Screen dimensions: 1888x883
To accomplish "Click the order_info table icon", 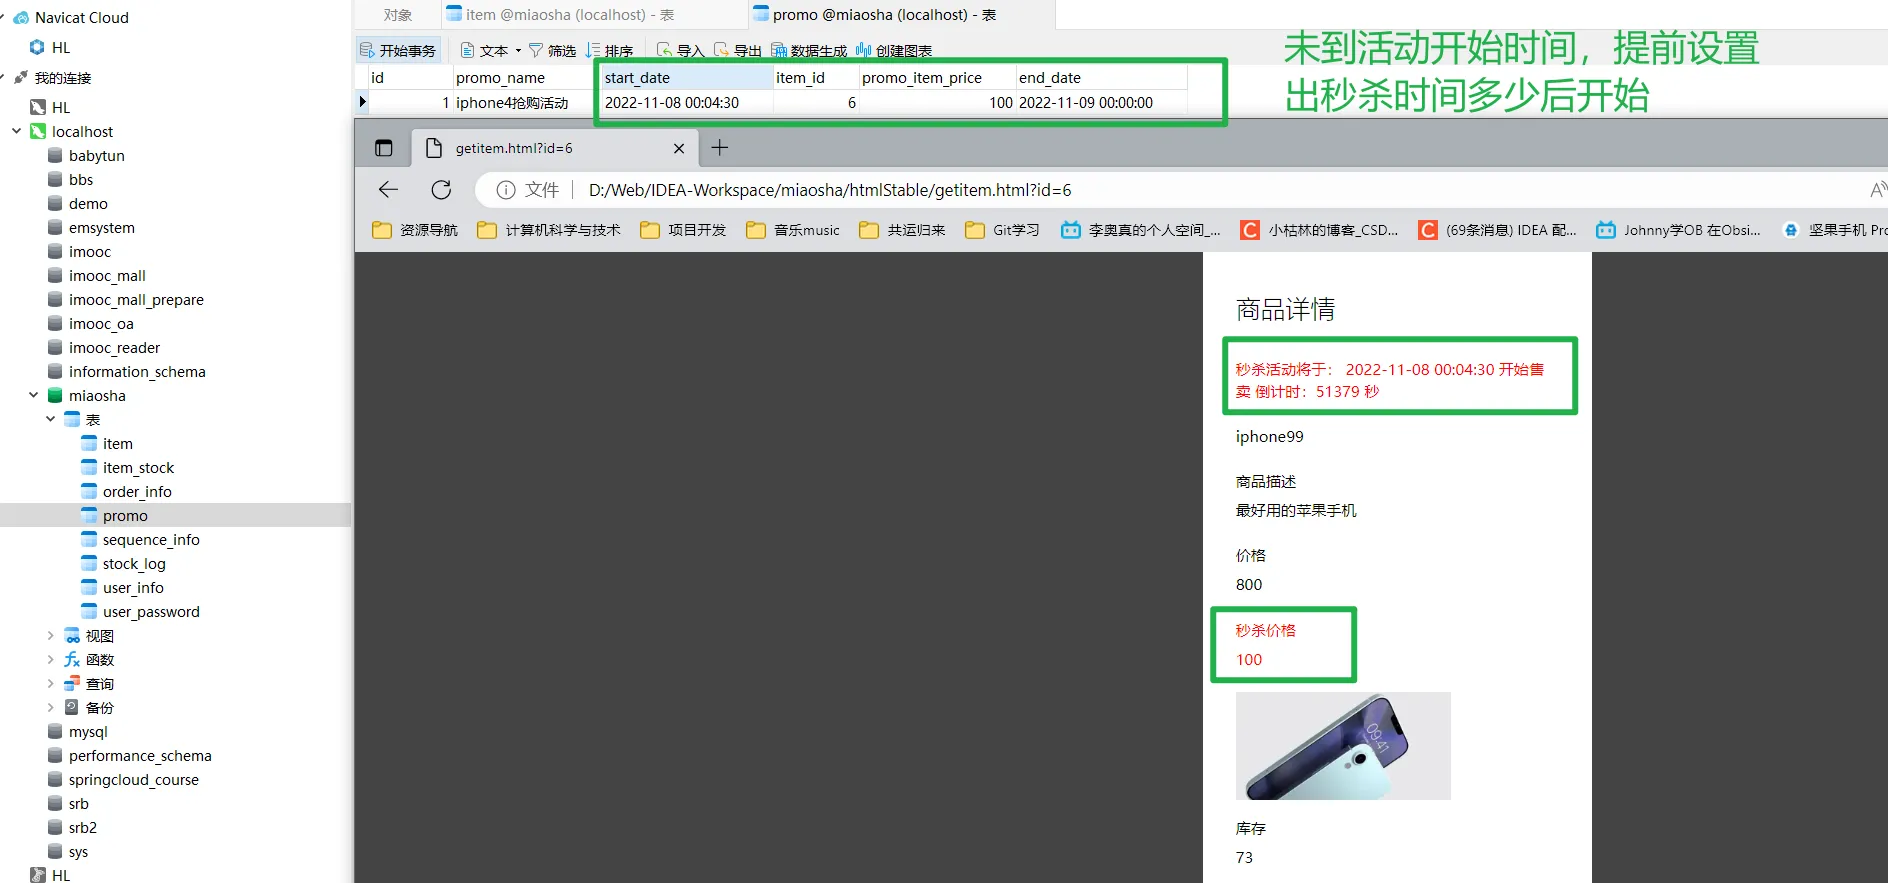I will point(89,492).
